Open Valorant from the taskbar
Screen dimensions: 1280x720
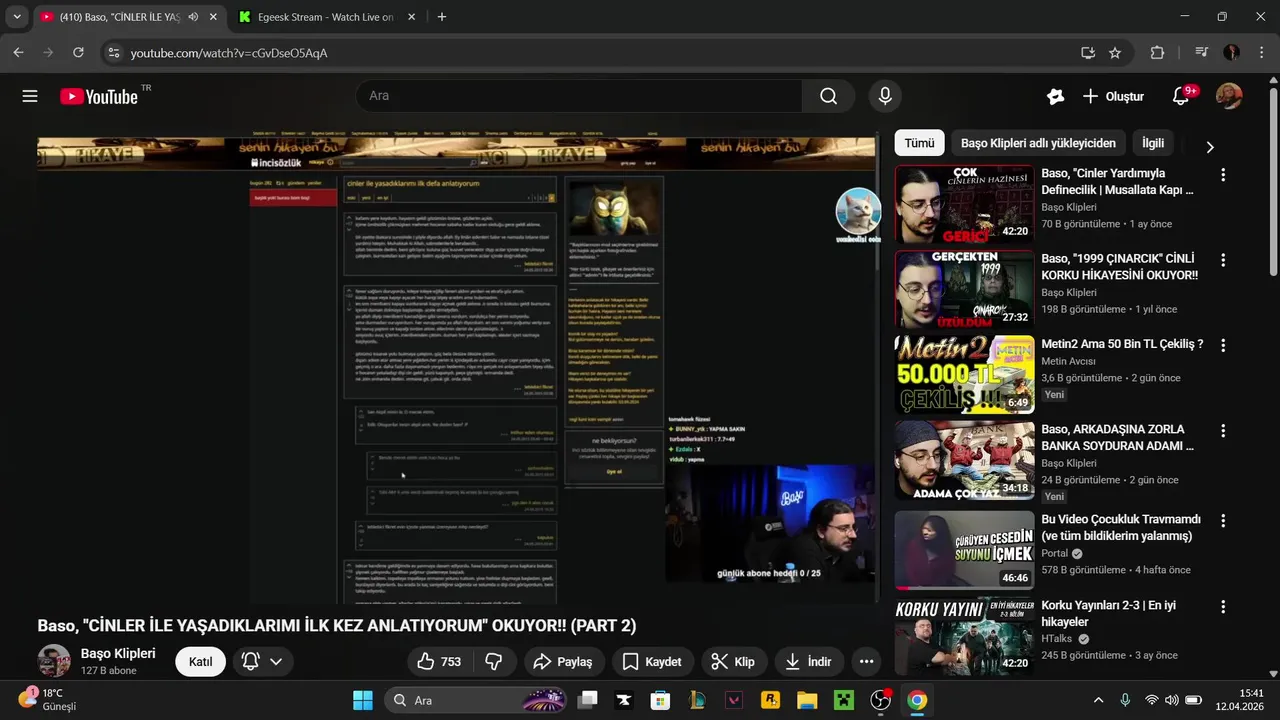pos(734,700)
